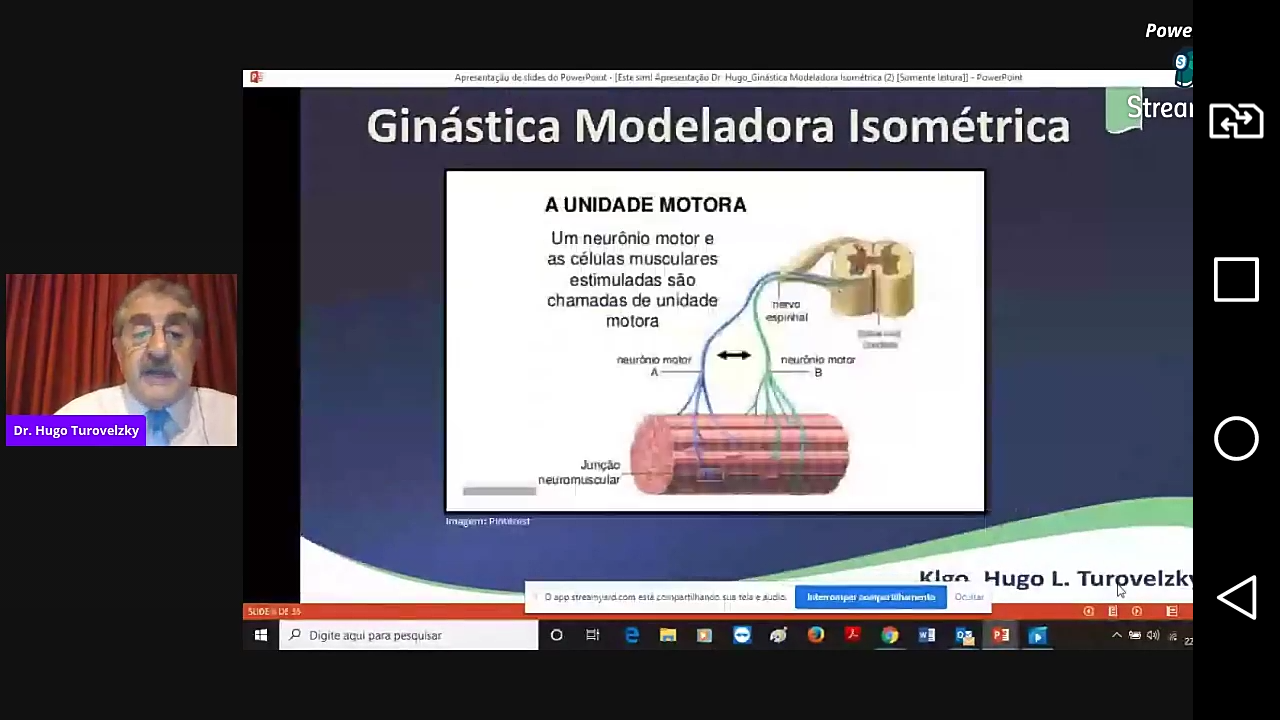Viewport: 1280px width, 720px height.
Task: Open Task View in the taskbar
Action: click(x=593, y=635)
